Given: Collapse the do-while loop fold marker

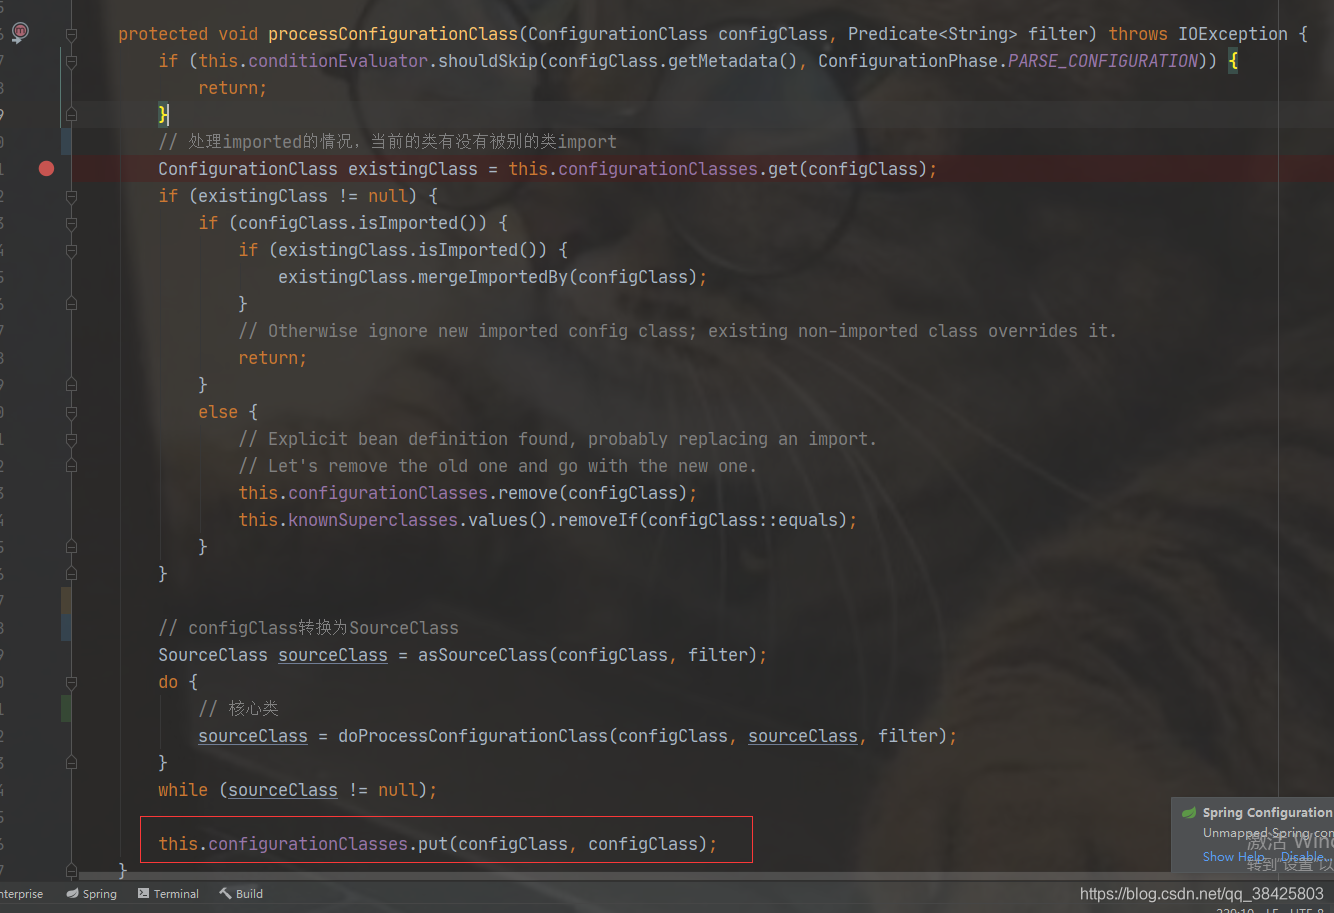Looking at the screenshot, I should click(71, 682).
